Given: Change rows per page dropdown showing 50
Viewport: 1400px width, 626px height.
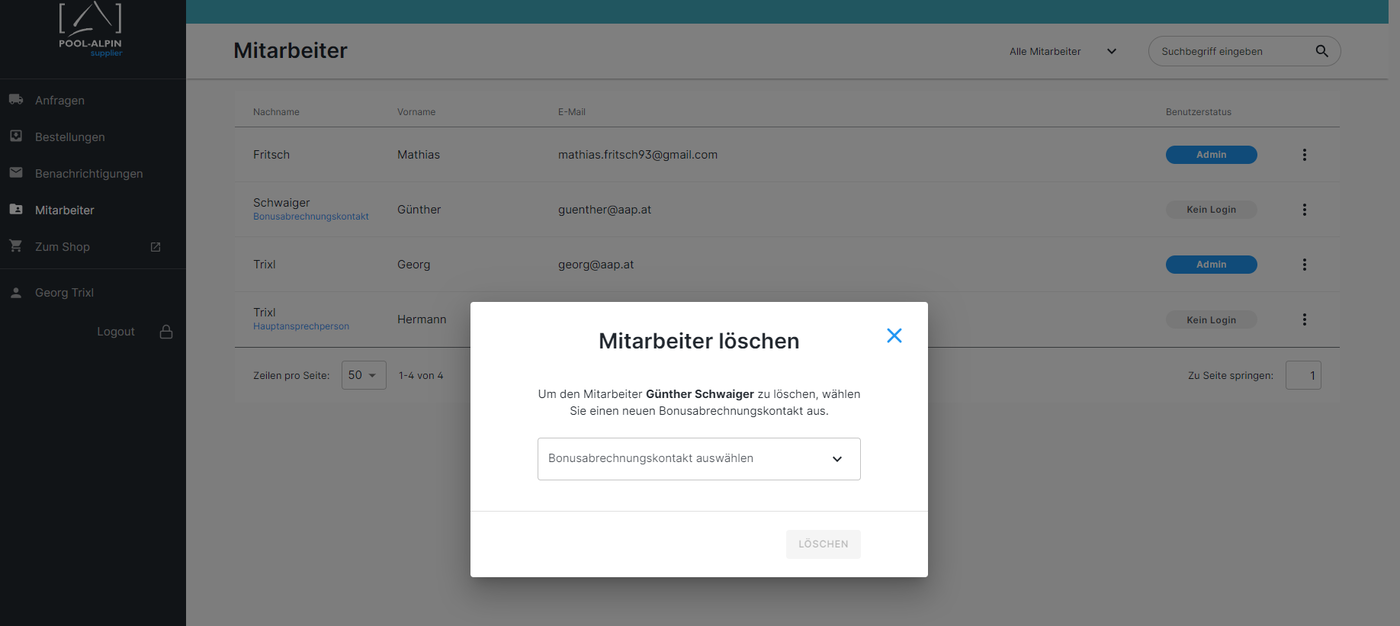Looking at the screenshot, I should [x=363, y=375].
